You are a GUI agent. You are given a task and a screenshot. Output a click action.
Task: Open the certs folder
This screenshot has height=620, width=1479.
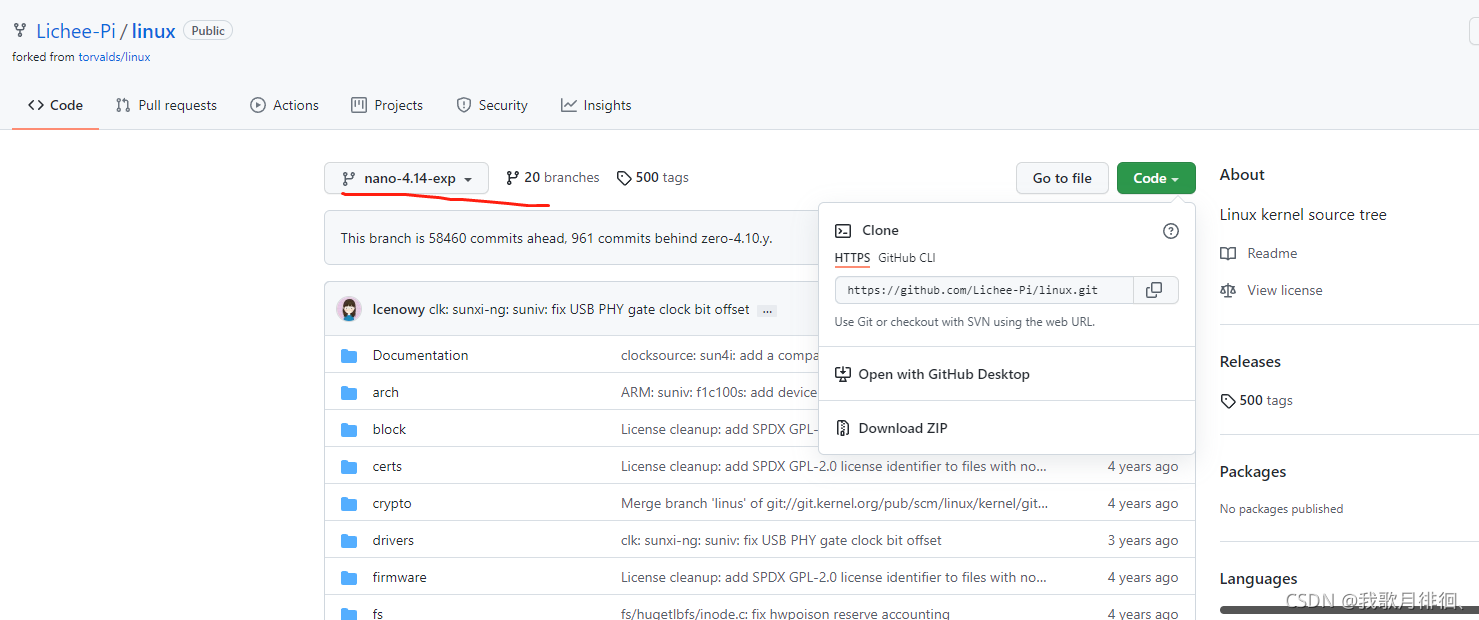pos(387,466)
